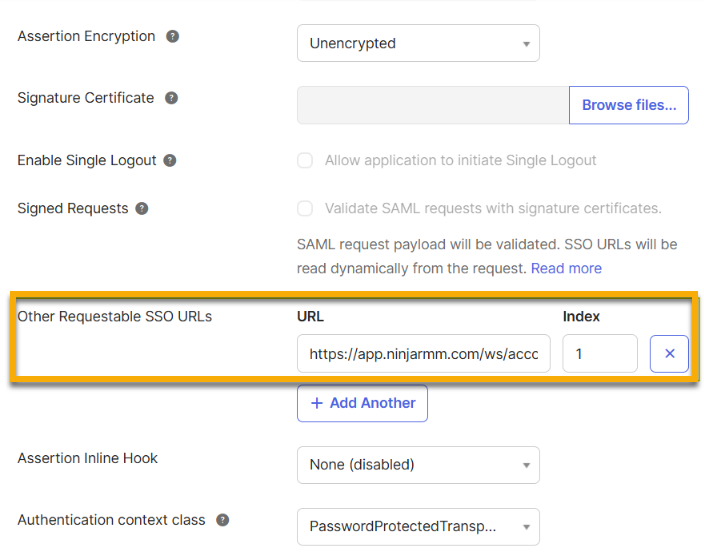Tick the Validate SAML requests checkbox
The width and height of the screenshot is (704, 554).
[x=305, y=209]
